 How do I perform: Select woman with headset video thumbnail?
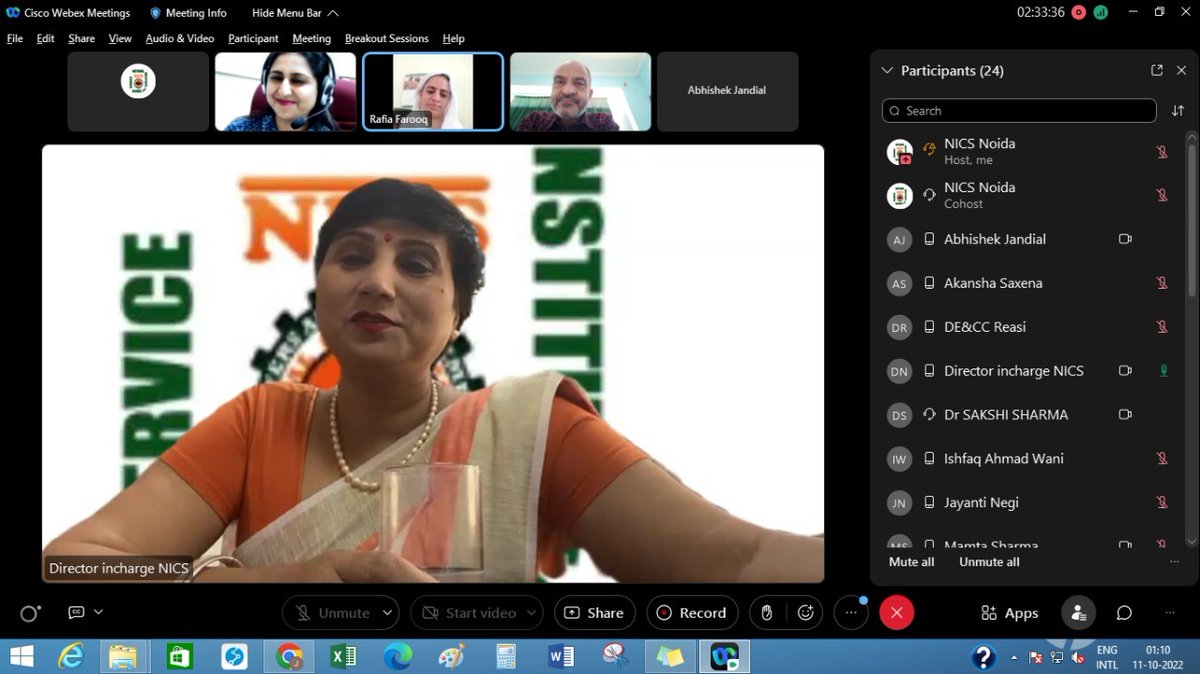click(286, 91)
